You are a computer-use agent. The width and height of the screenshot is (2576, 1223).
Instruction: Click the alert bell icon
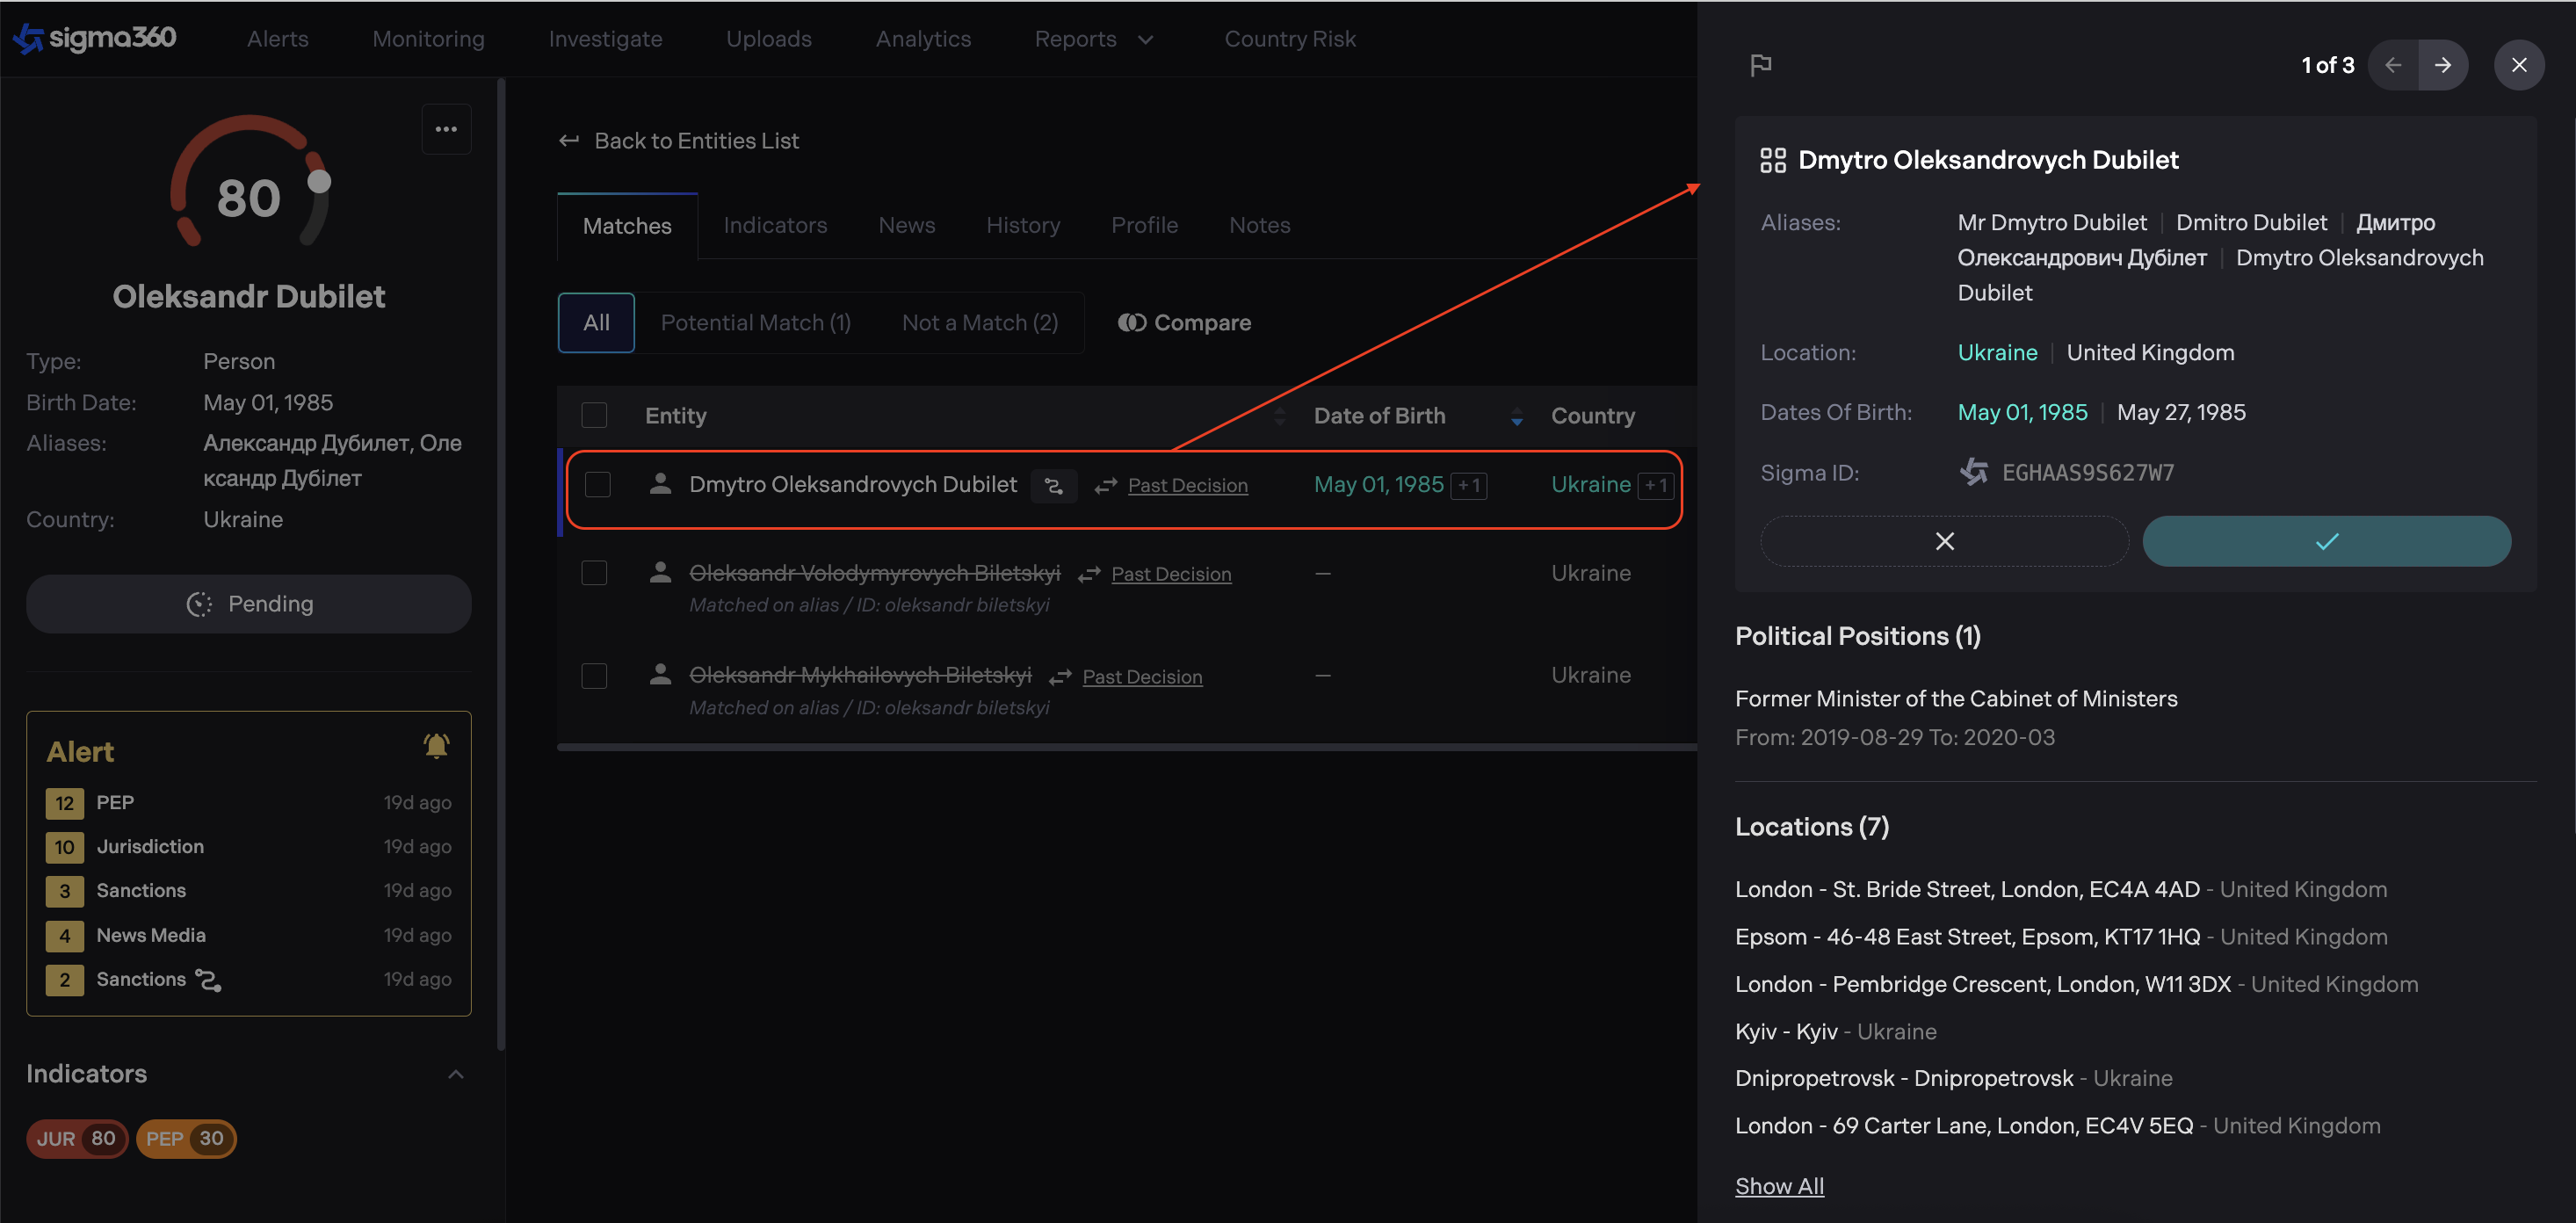click(436, 746)
